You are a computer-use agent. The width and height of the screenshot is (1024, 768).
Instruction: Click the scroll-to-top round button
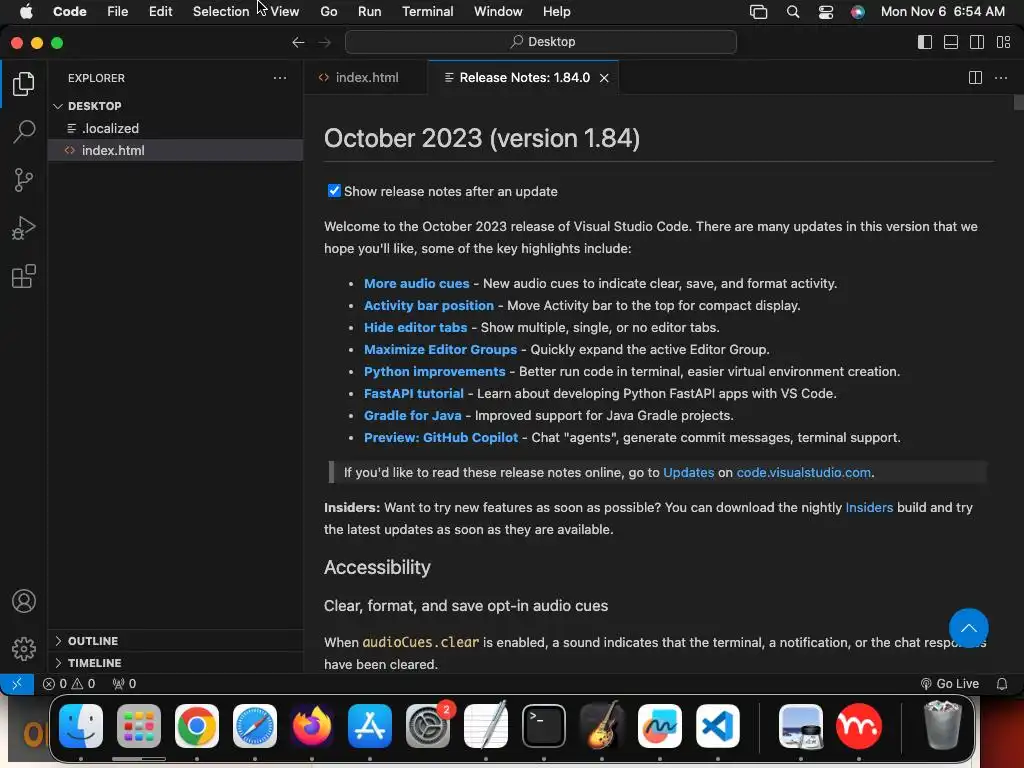(x=968, y=628)
